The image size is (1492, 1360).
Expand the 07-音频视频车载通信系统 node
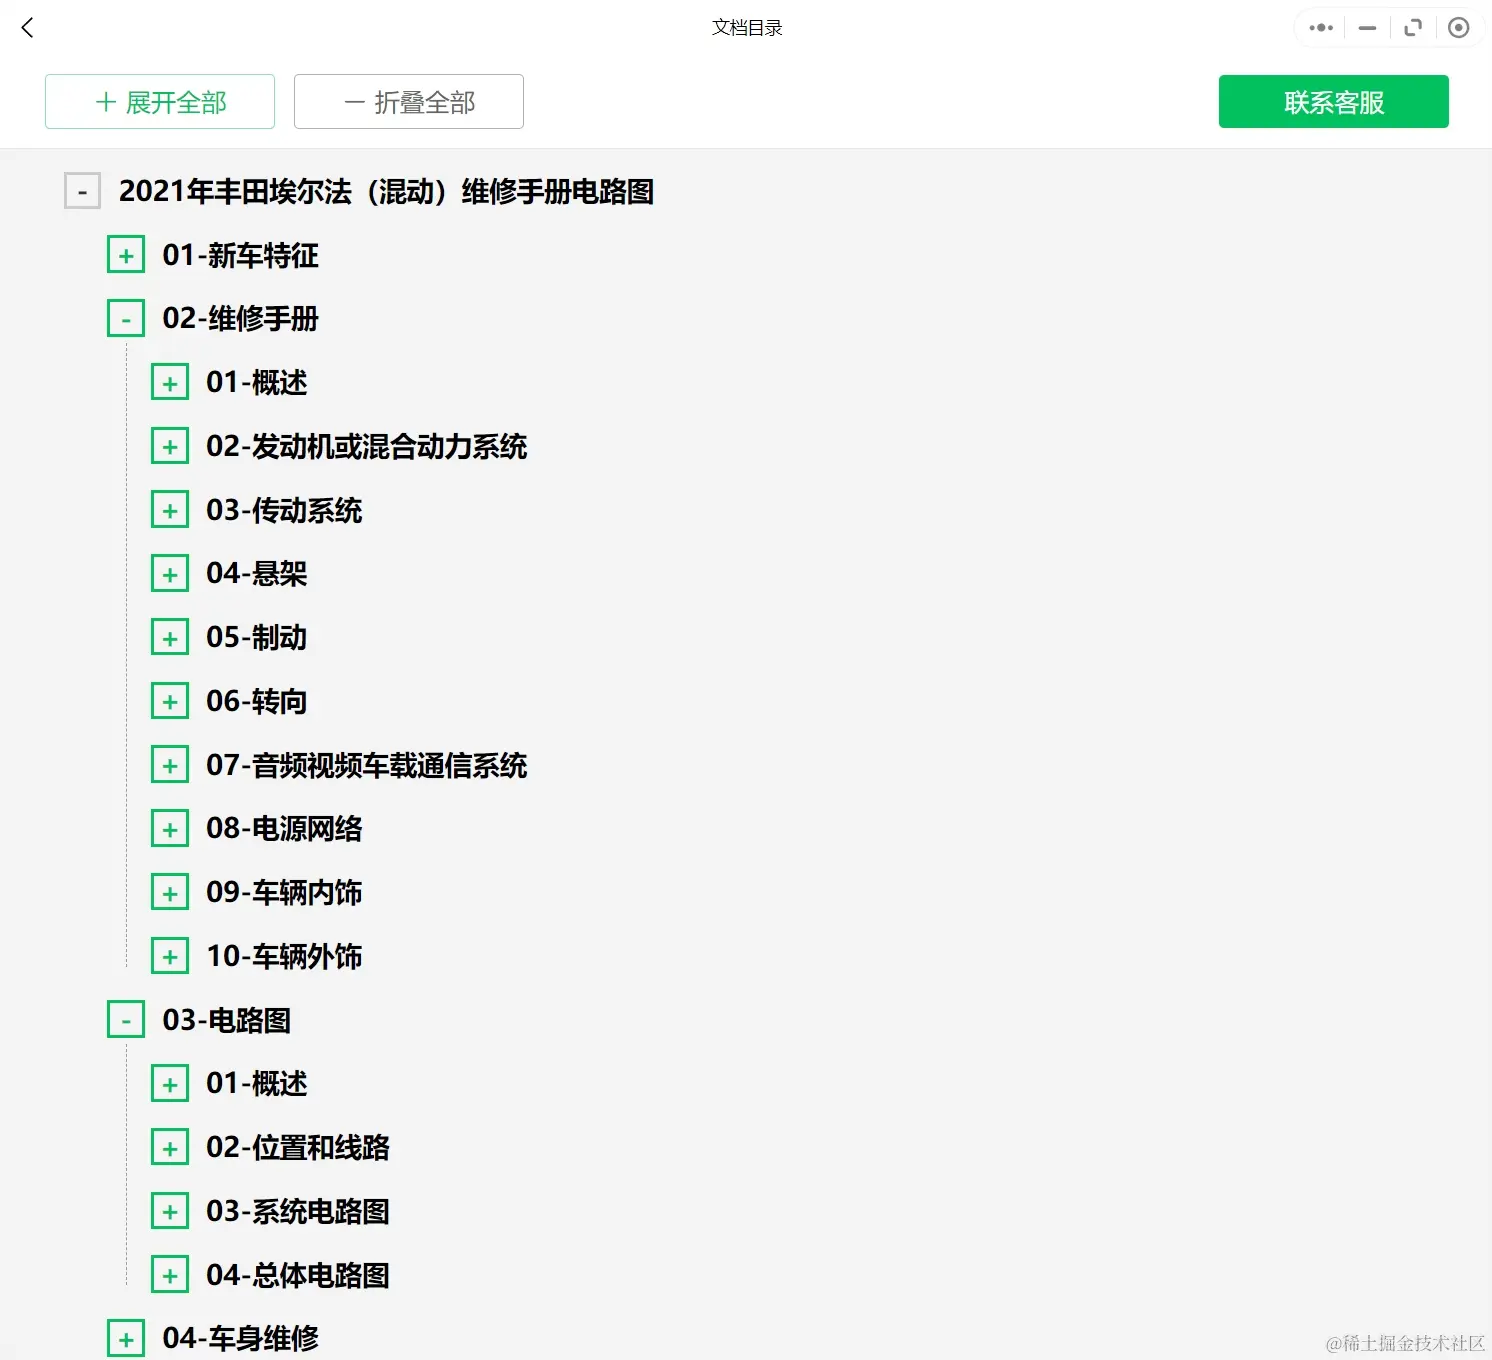click(x=170, y=764)
